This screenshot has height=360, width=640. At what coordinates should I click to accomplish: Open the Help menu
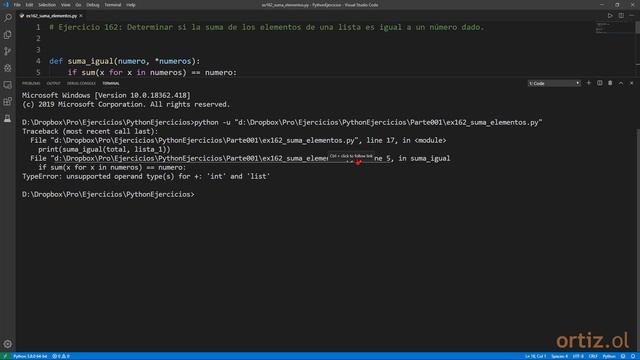tap(131, 5)
